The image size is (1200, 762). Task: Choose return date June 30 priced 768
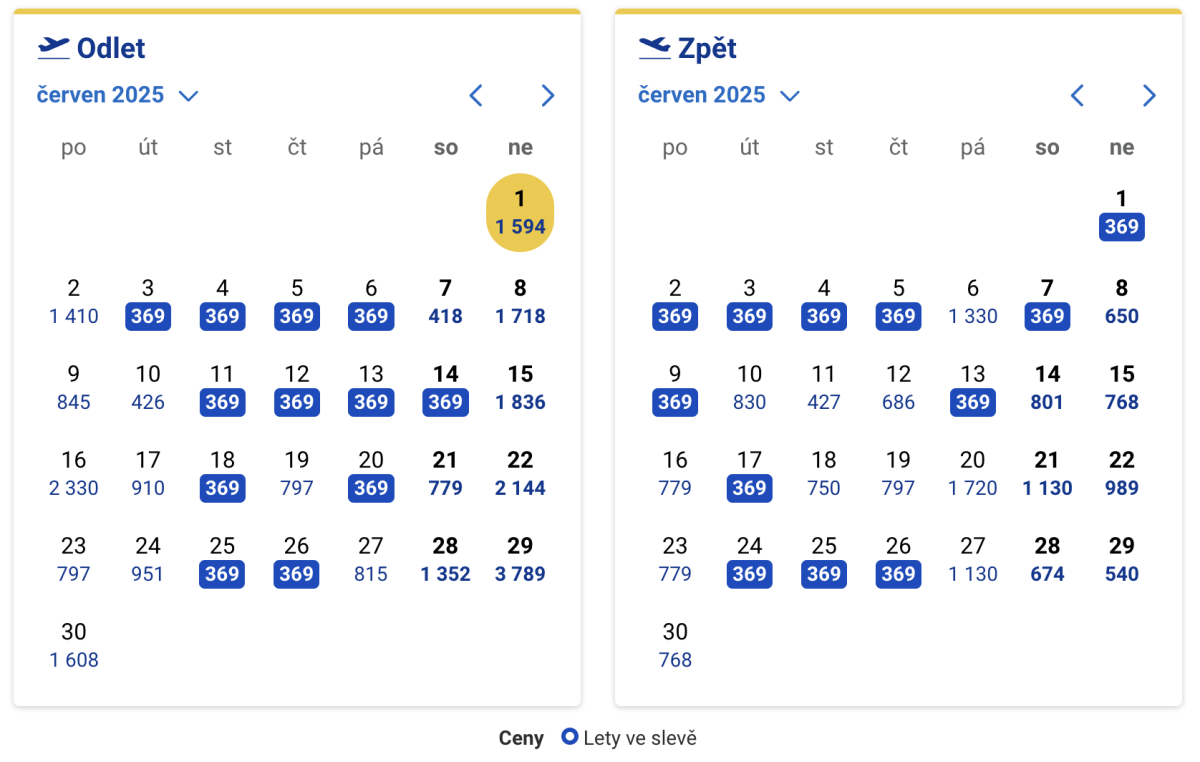pos(675,646)
